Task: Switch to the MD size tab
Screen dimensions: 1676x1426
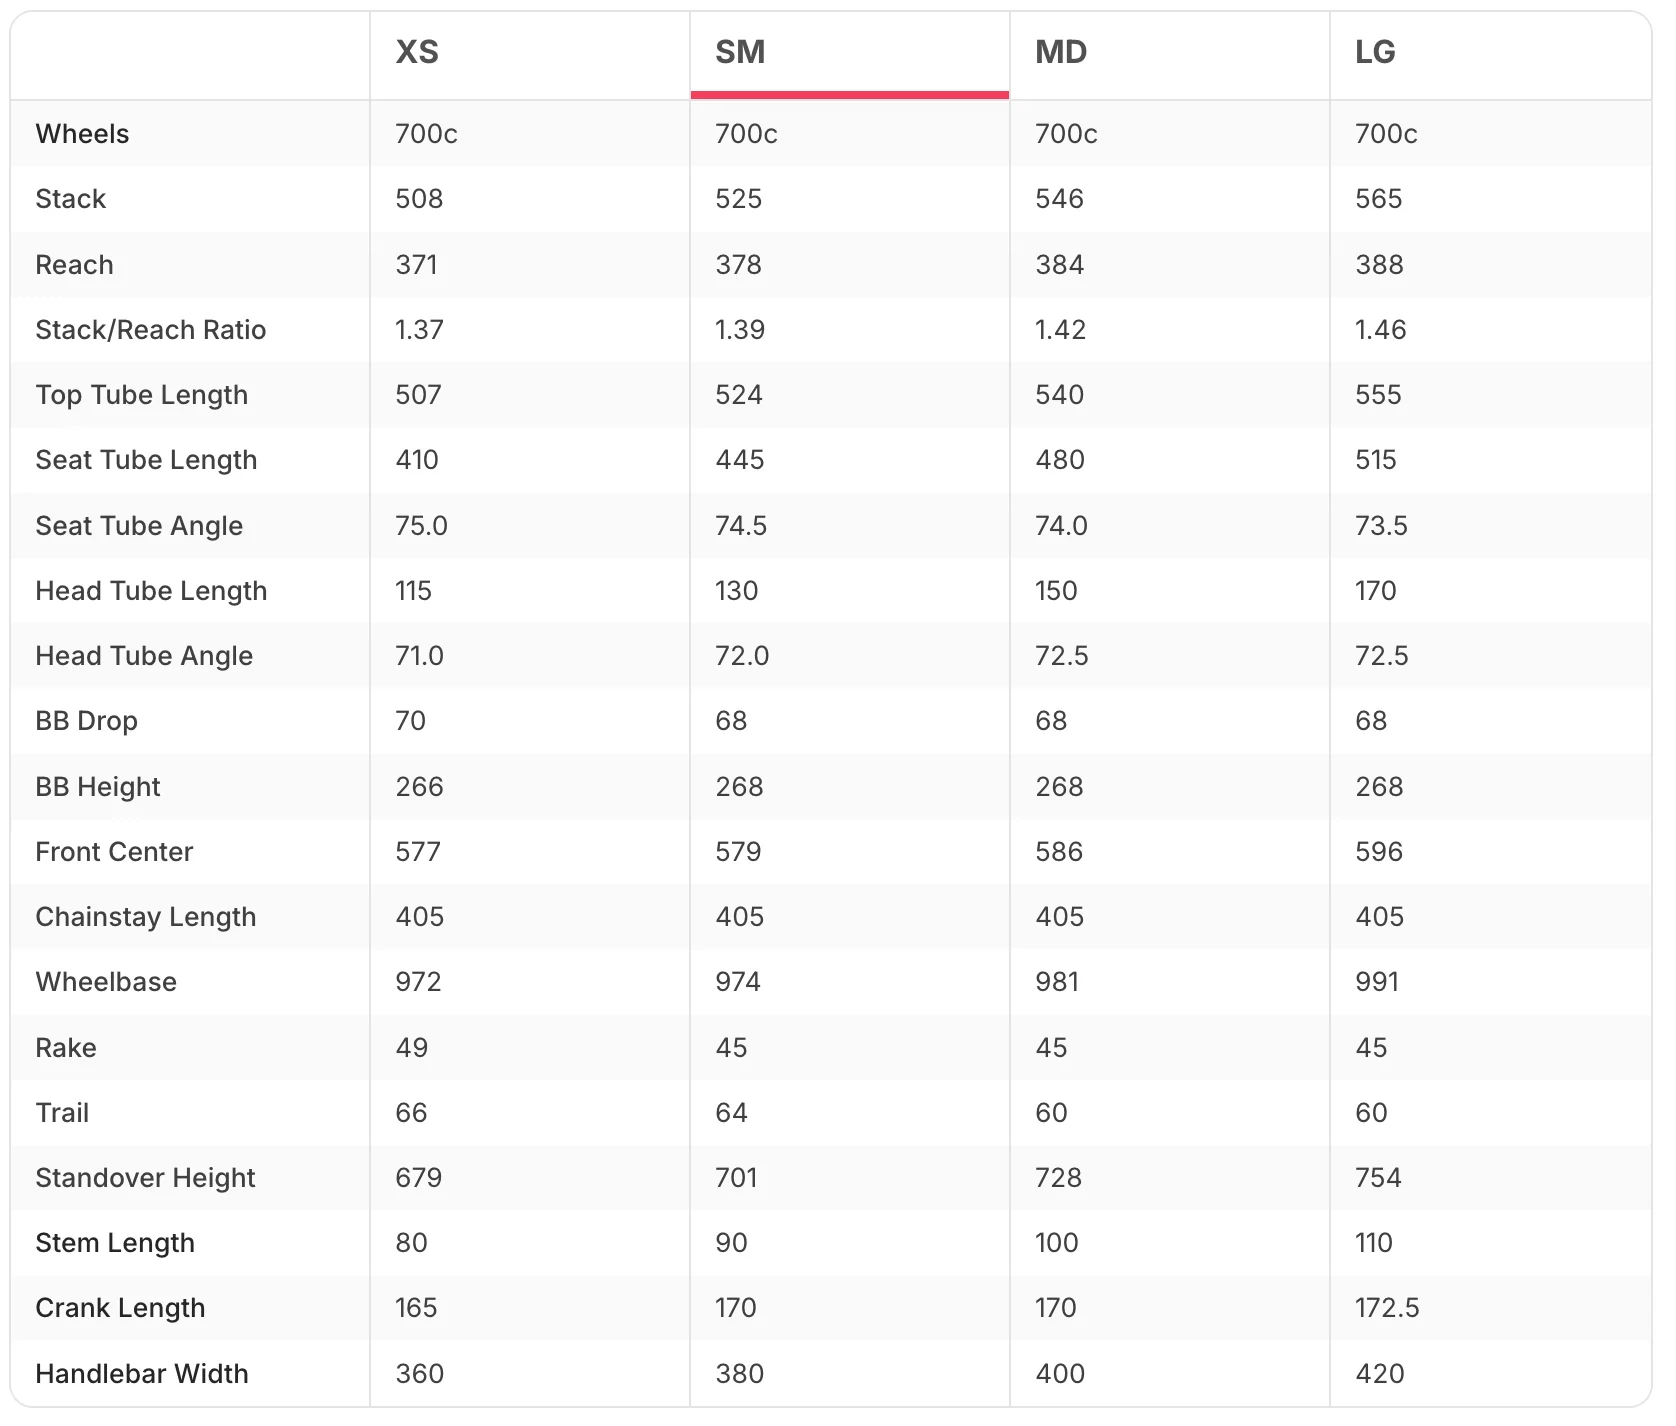Action: [1170, 54]
